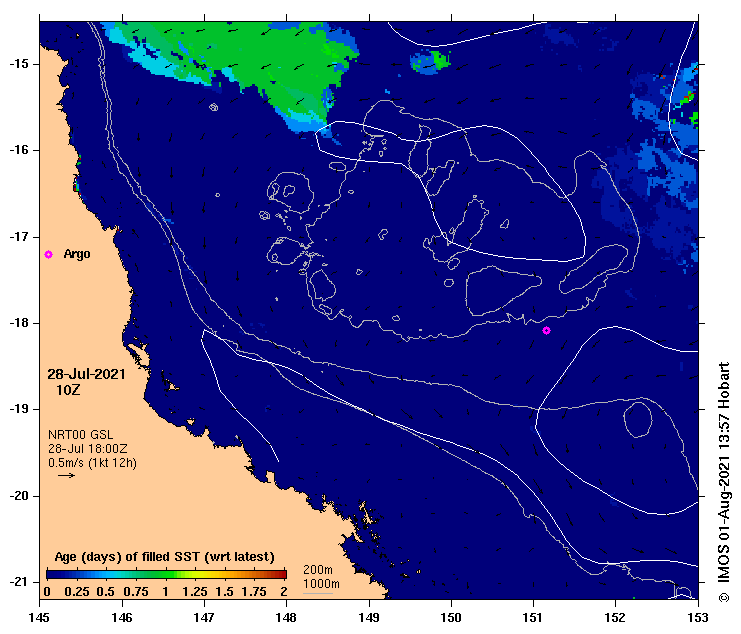
Task: Click the '151' longitude axis label
Action: (x=533, y=617)
